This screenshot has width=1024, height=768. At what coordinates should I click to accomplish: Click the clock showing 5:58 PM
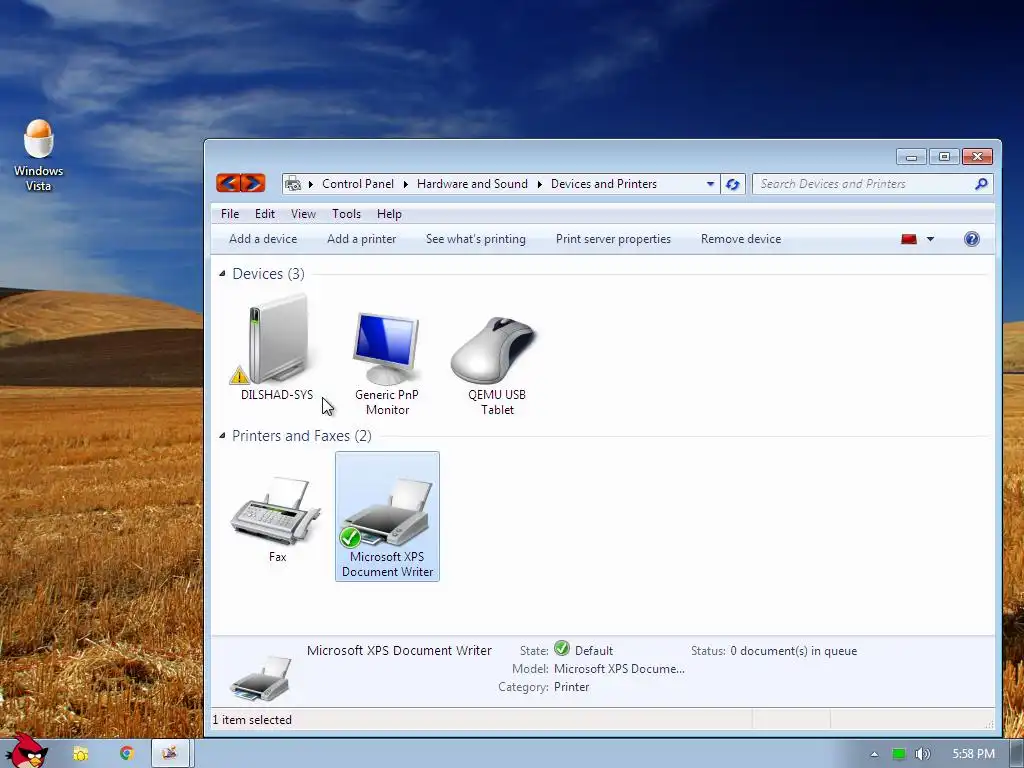tap(973, 754)
